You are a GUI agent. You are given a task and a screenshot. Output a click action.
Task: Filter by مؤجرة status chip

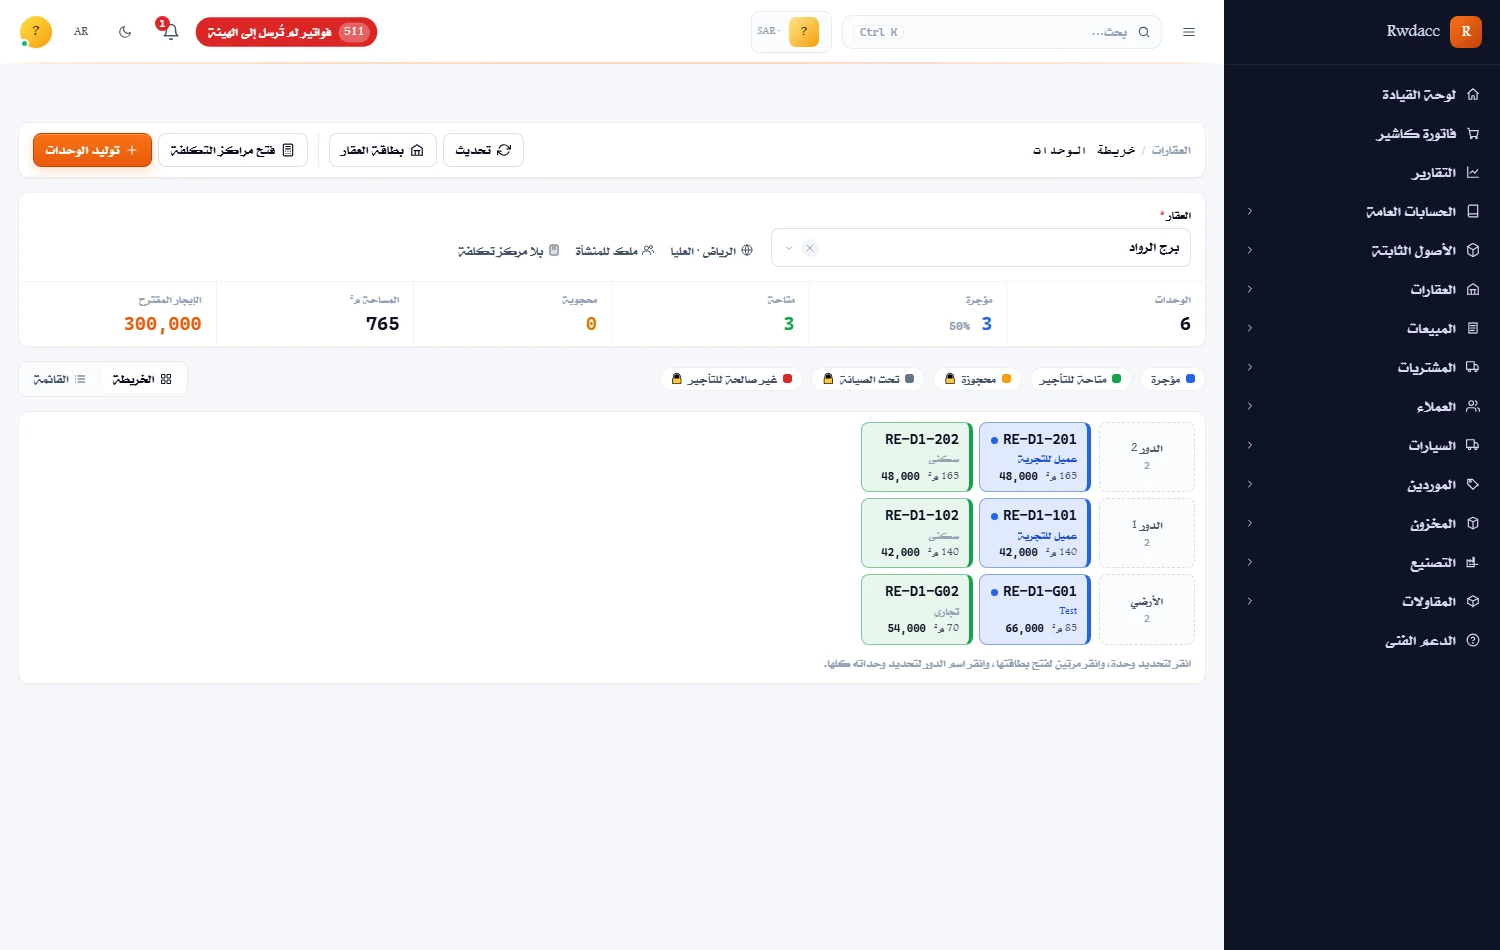(x=1172, y=380)
